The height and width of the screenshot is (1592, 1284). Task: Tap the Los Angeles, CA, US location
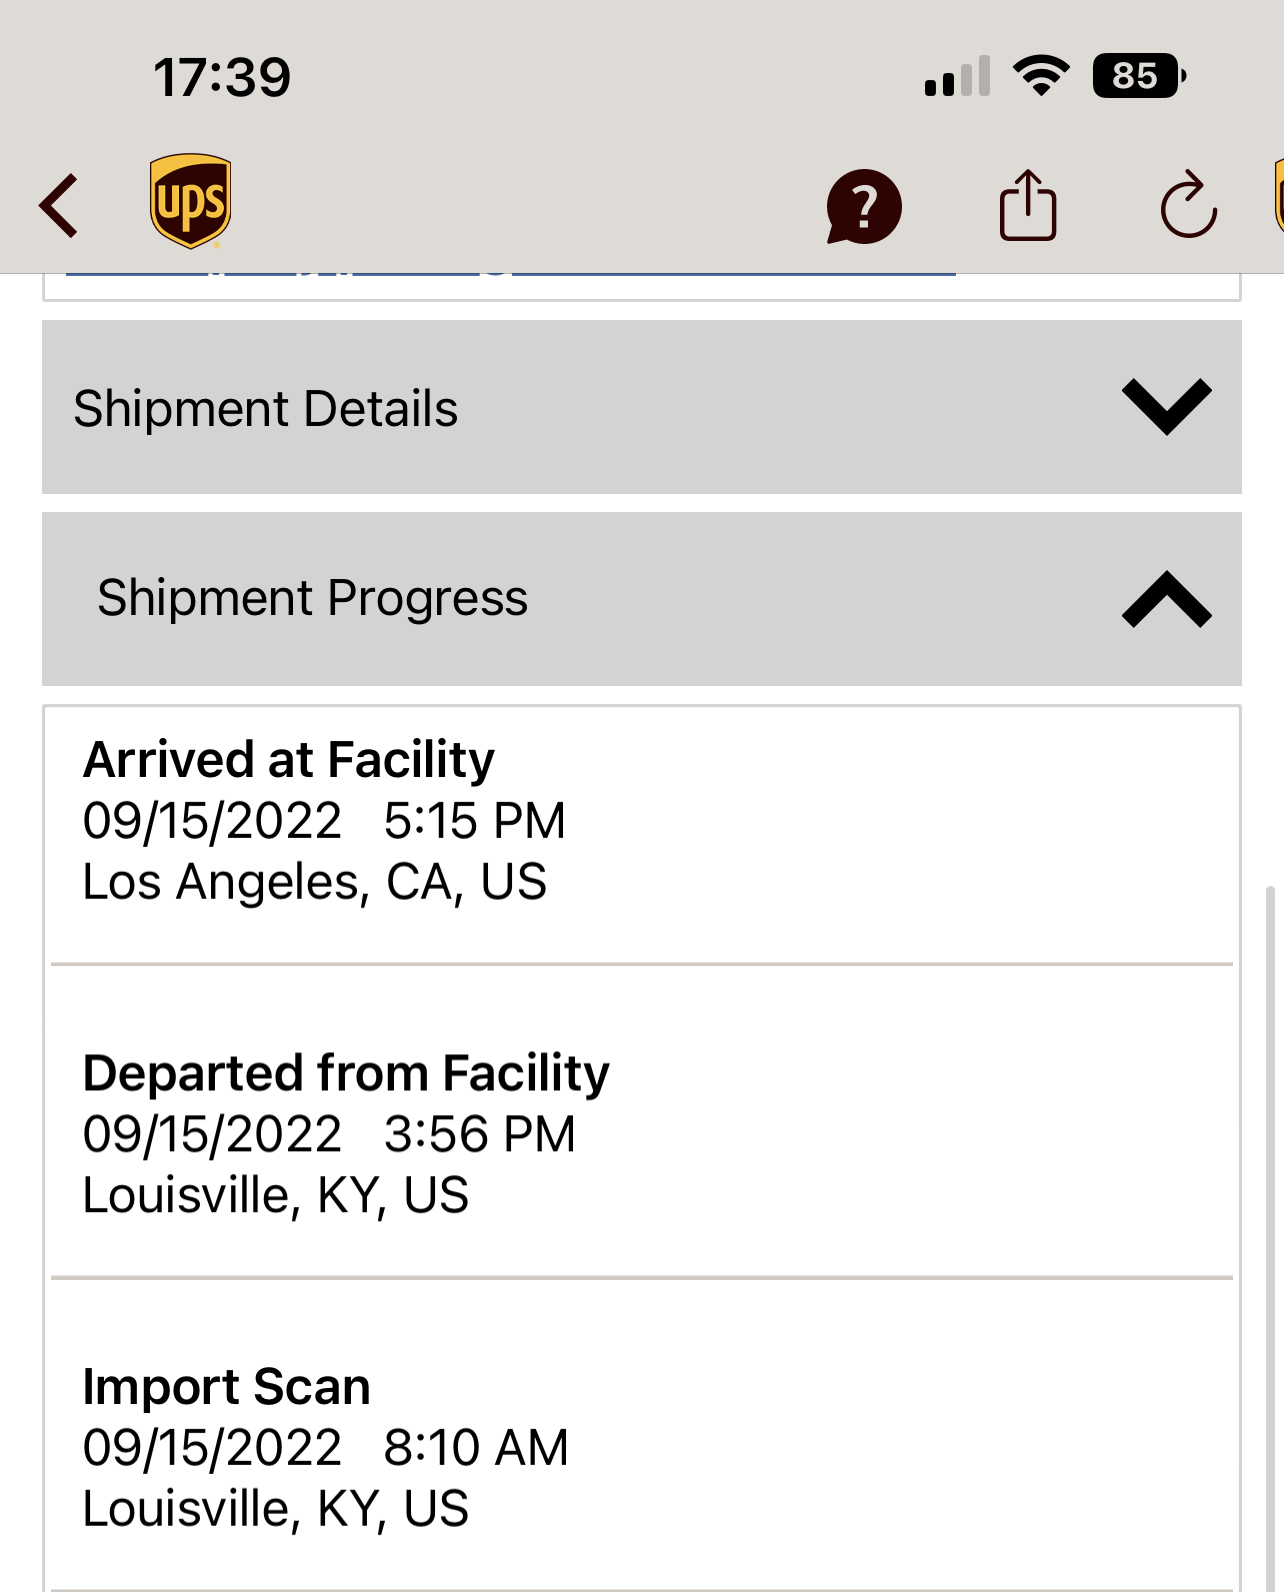pyautogui.click(x=315, y=882)
